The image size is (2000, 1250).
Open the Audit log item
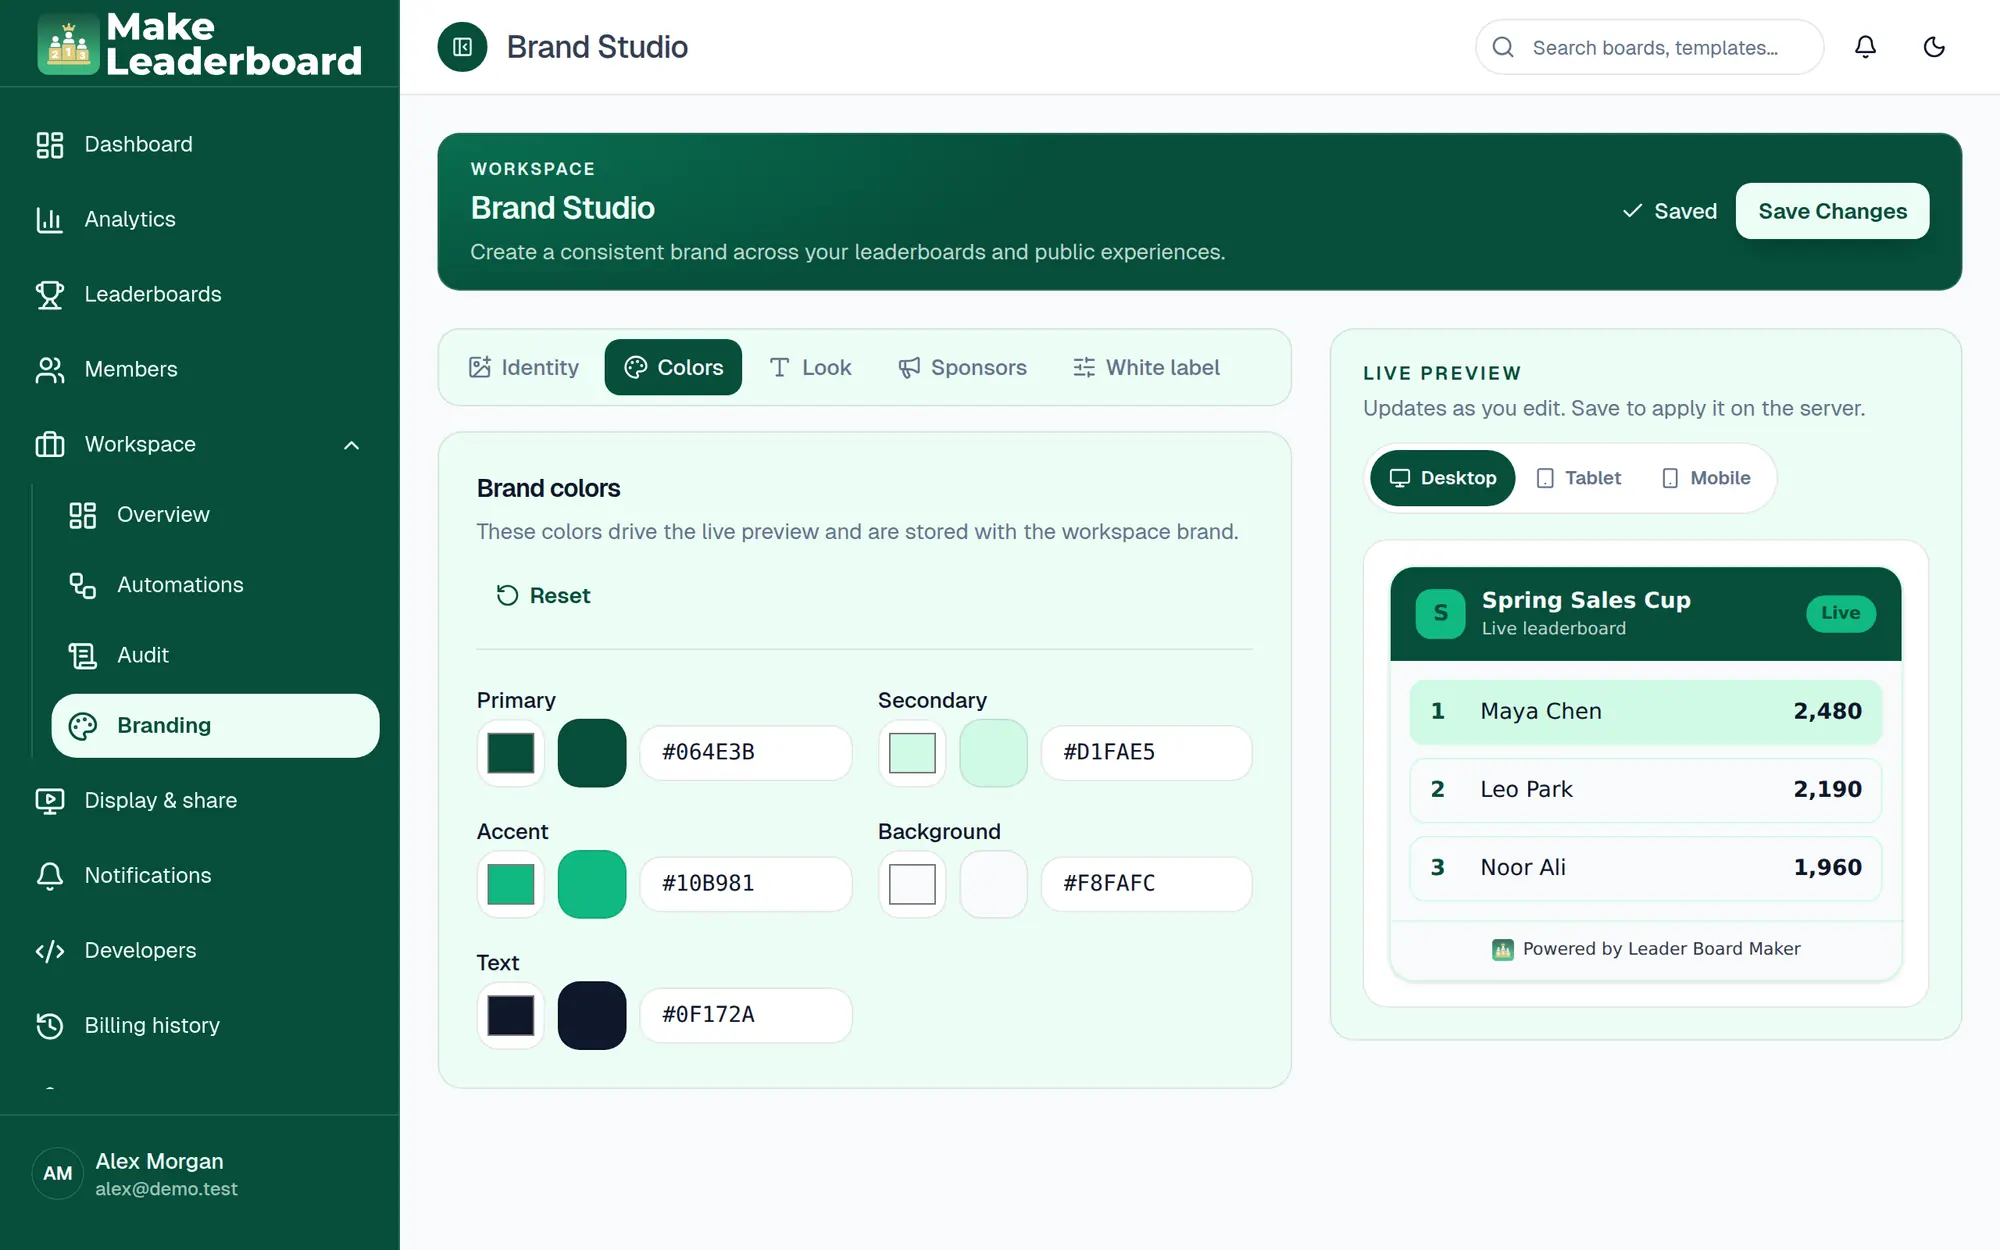[x=215, y=655]
